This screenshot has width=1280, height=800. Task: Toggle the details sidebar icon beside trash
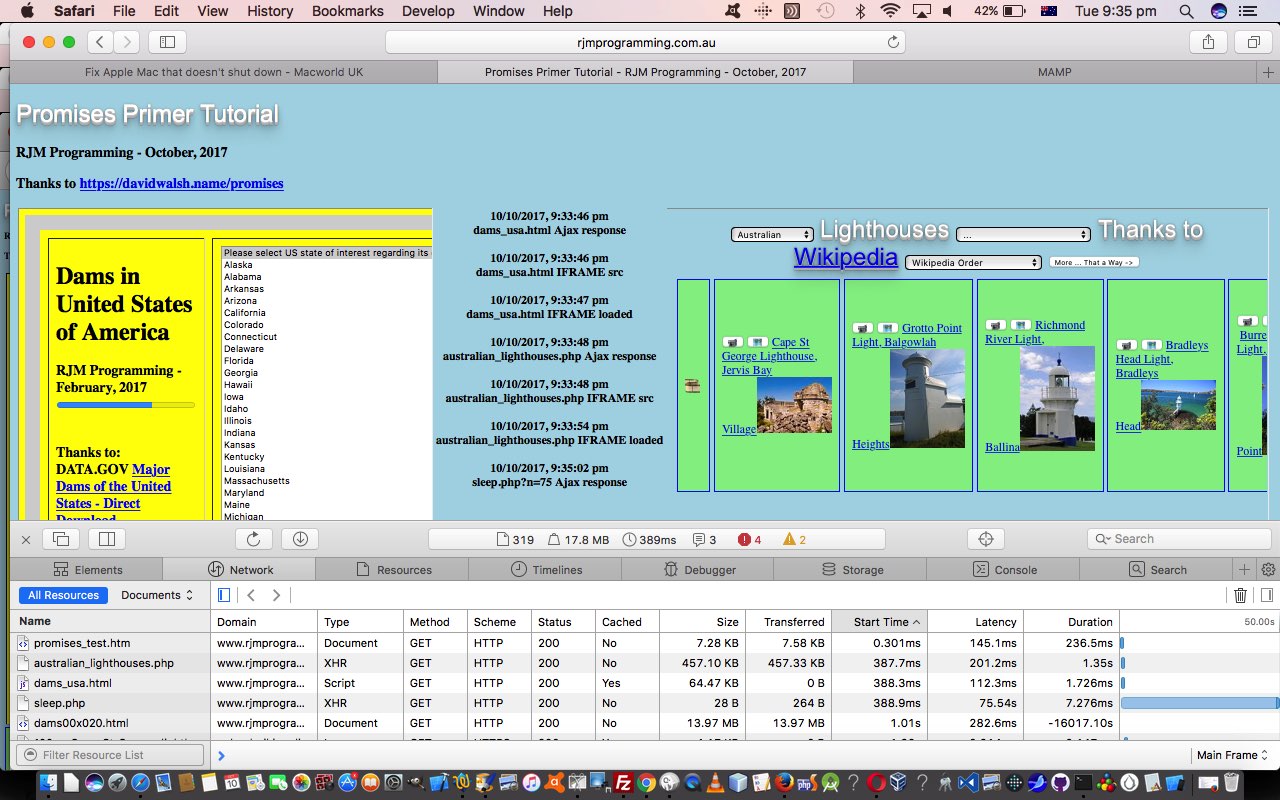(x=1266, y=595)
